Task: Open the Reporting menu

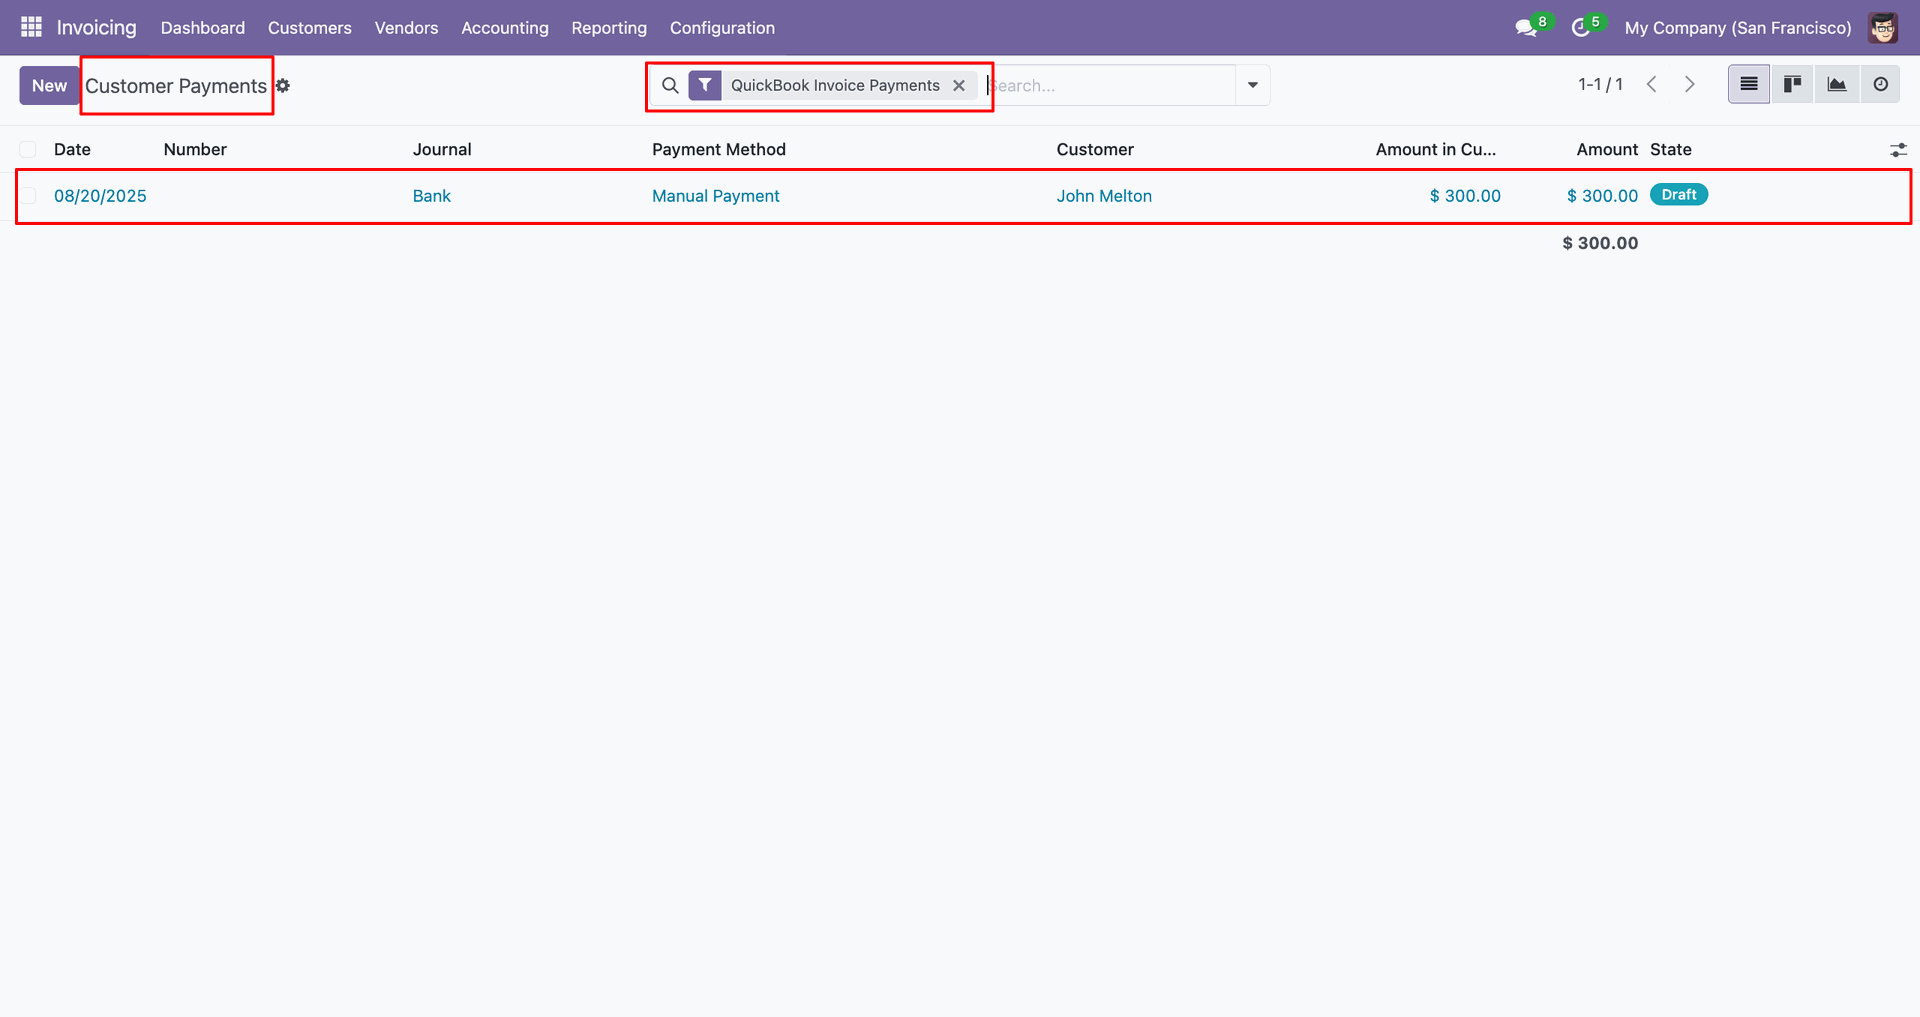Action: [609, 28]
